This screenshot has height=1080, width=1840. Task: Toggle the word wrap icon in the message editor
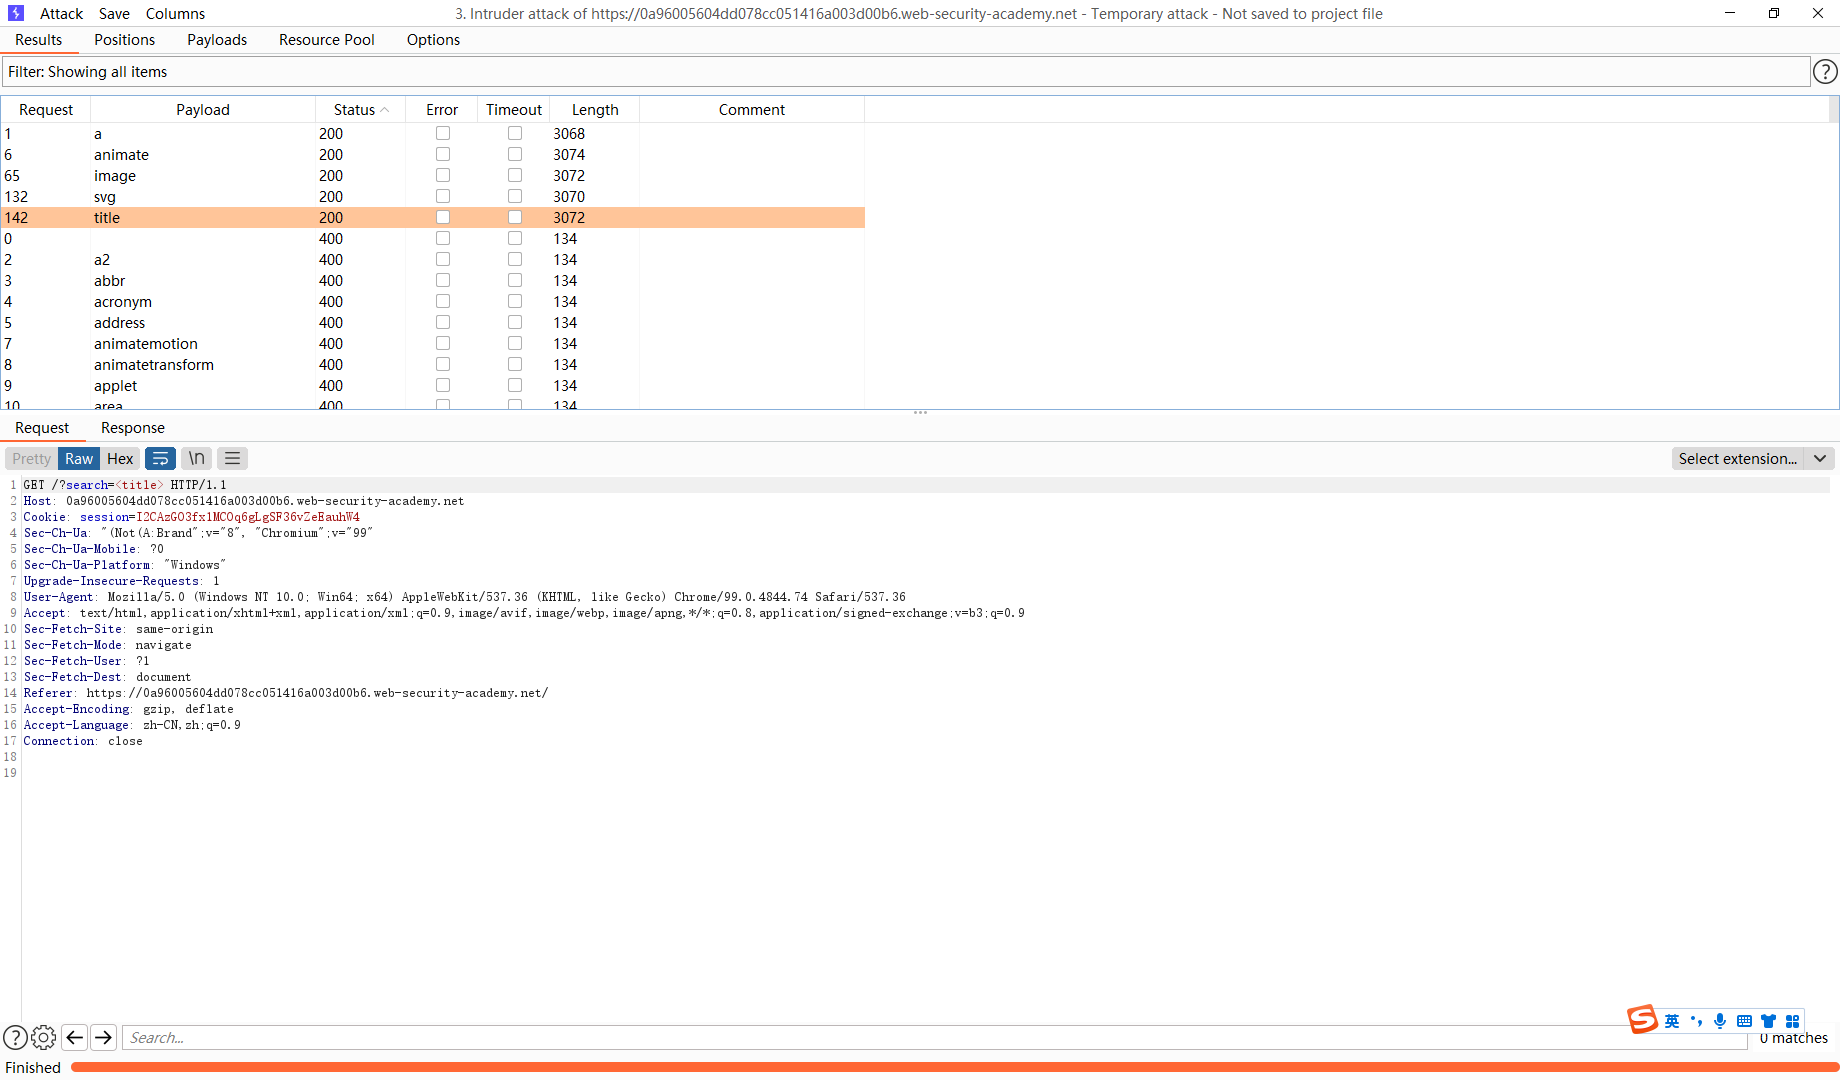[160, 458]
